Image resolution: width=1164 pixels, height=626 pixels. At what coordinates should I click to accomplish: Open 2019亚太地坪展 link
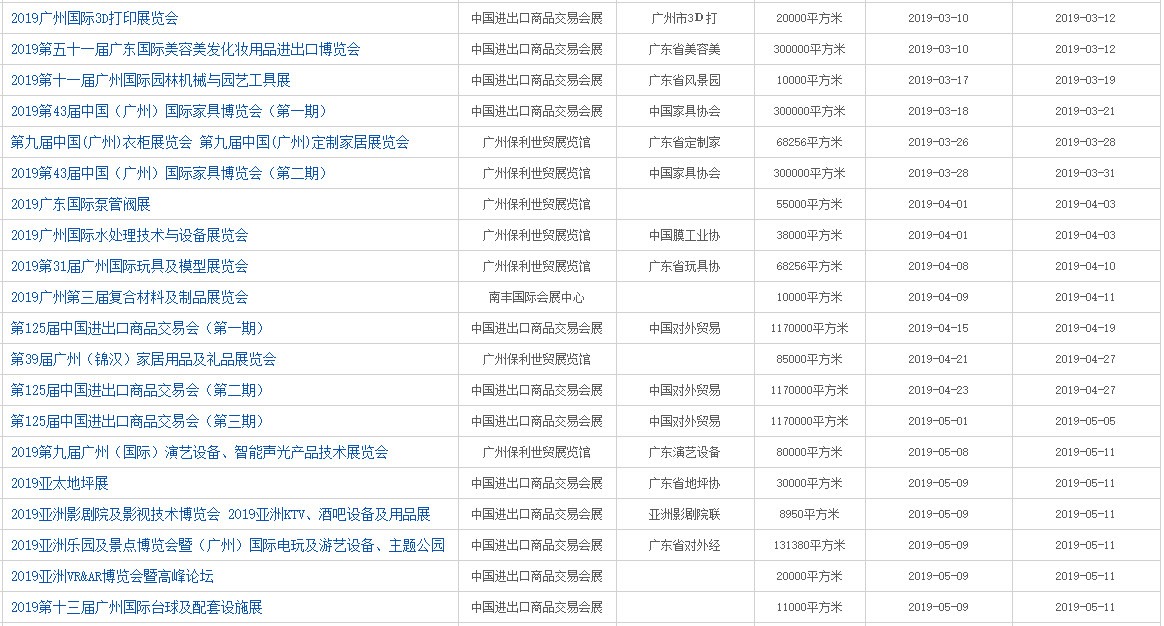pos(59,483)
